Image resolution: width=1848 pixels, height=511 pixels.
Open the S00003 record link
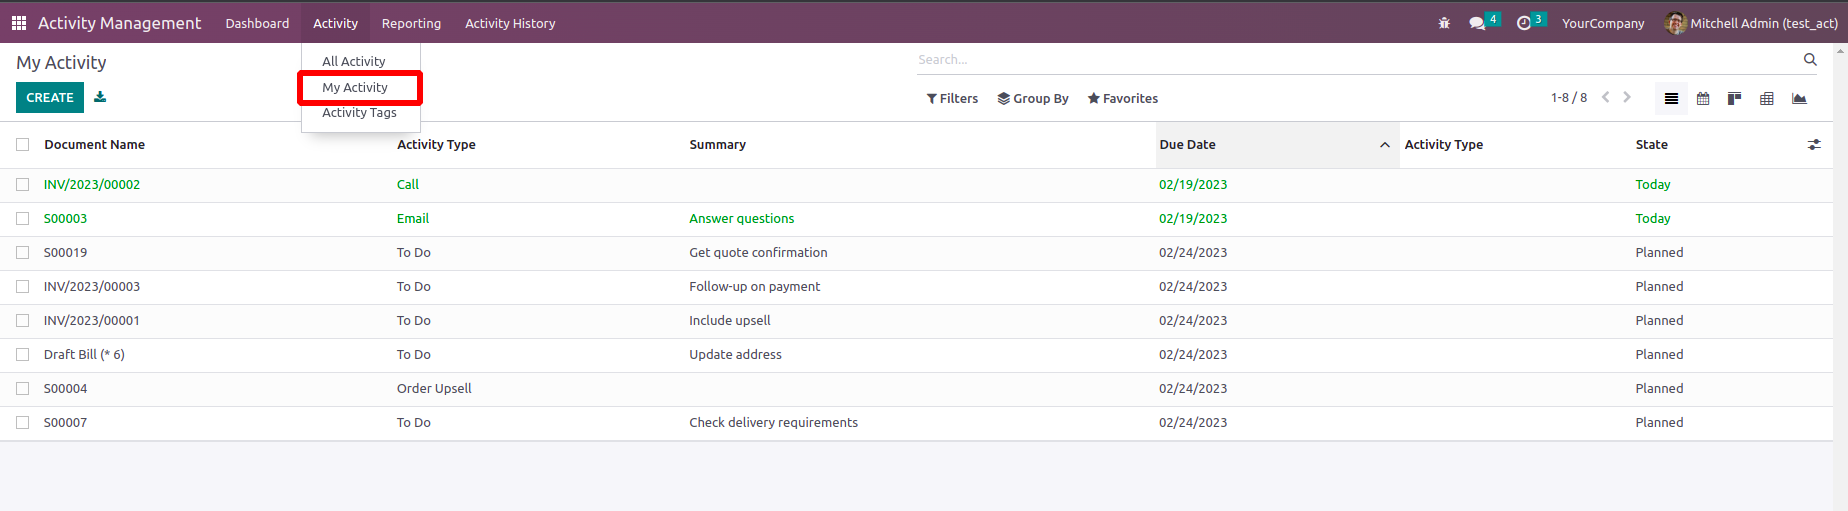coord(66,219)
